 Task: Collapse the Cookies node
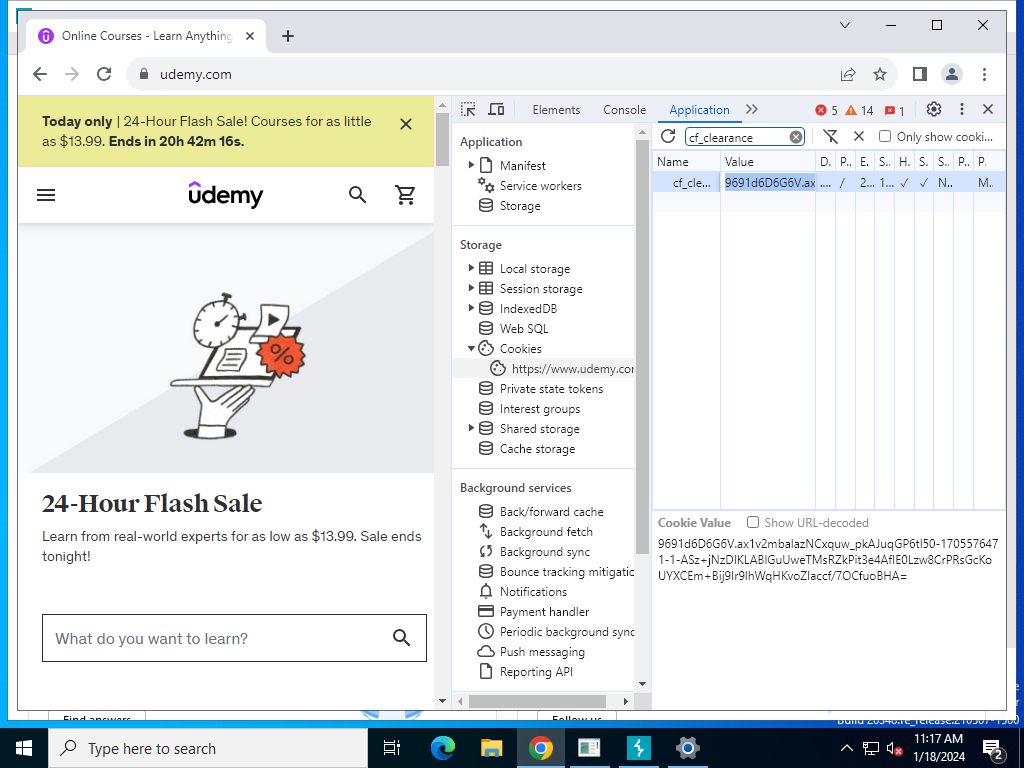[471, 349]
